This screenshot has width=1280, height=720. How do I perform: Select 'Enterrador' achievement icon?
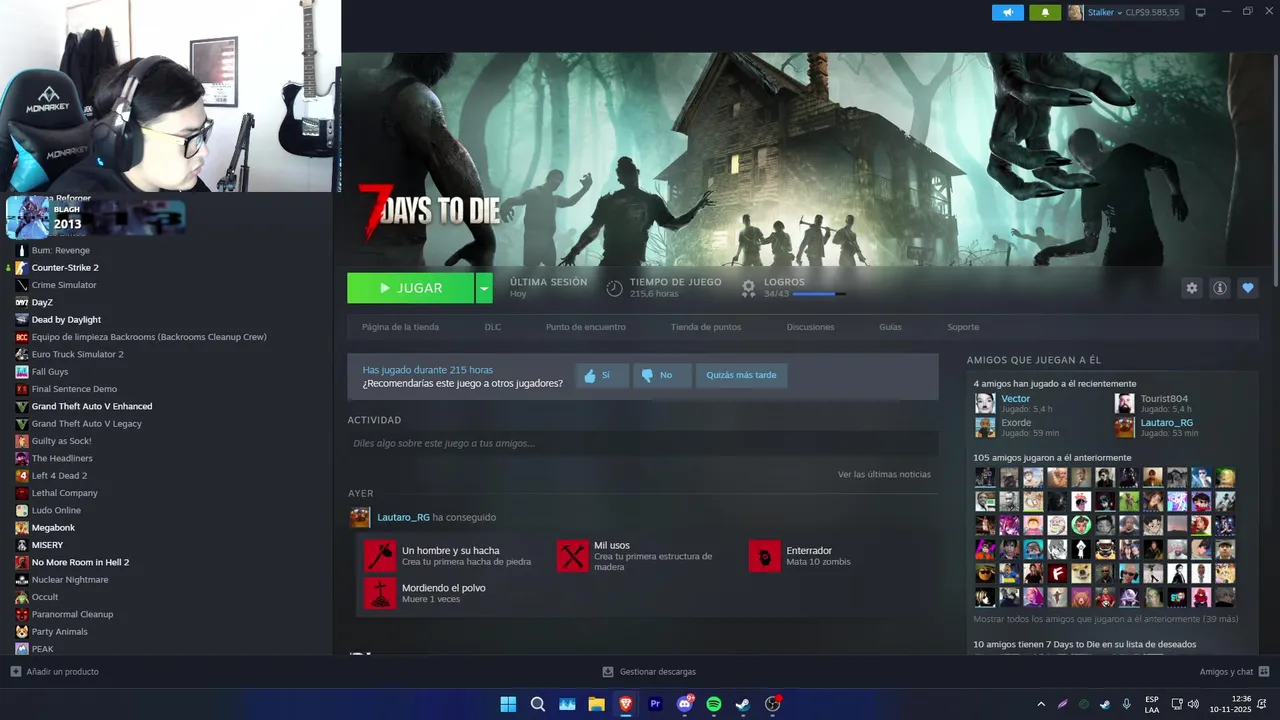(x=764, y=556)
